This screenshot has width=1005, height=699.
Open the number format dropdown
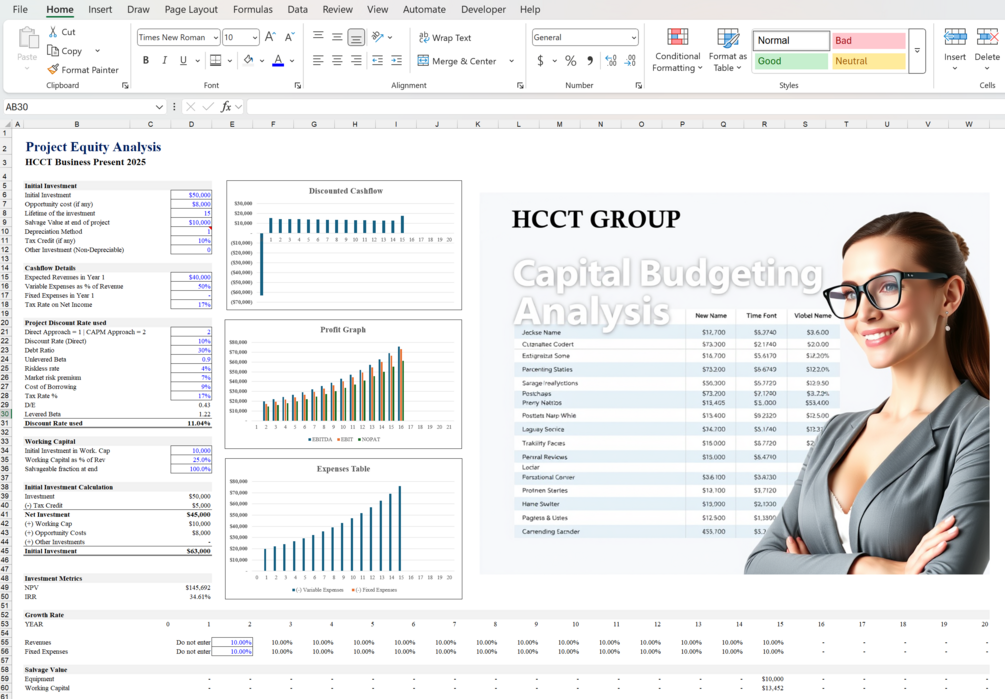[633, 38]
